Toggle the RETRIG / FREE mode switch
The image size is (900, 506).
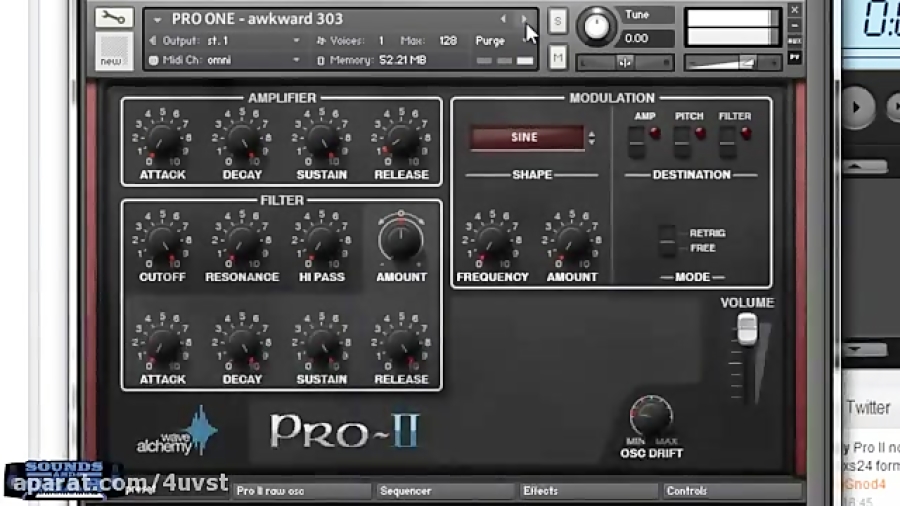pyautogui.click(x=667, y=240)
